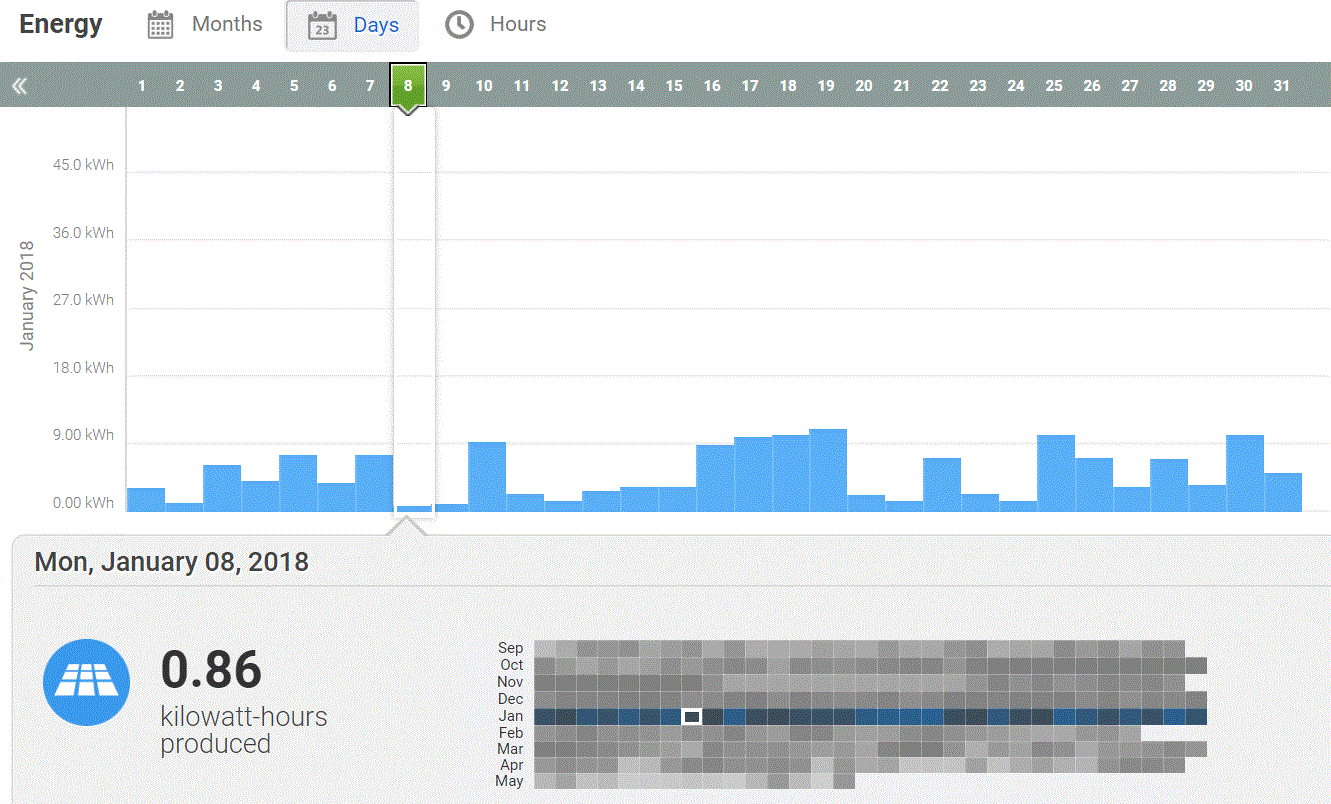Click the tallest bar for day 19
1331x804 pixels.
[828, 470]
